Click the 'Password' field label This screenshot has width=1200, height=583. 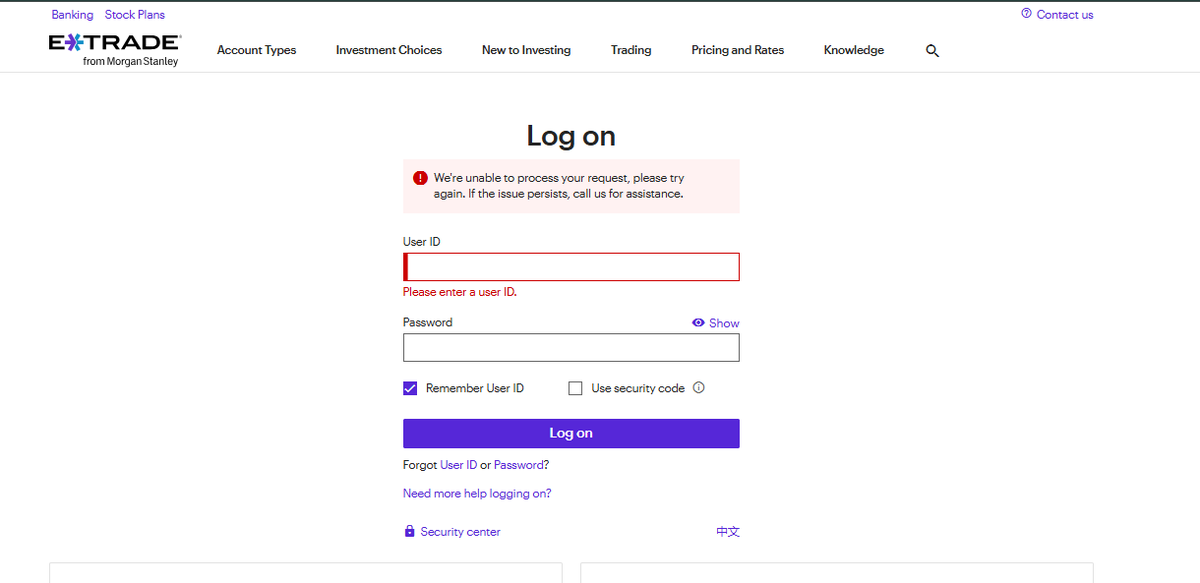(x=427, y=322)
